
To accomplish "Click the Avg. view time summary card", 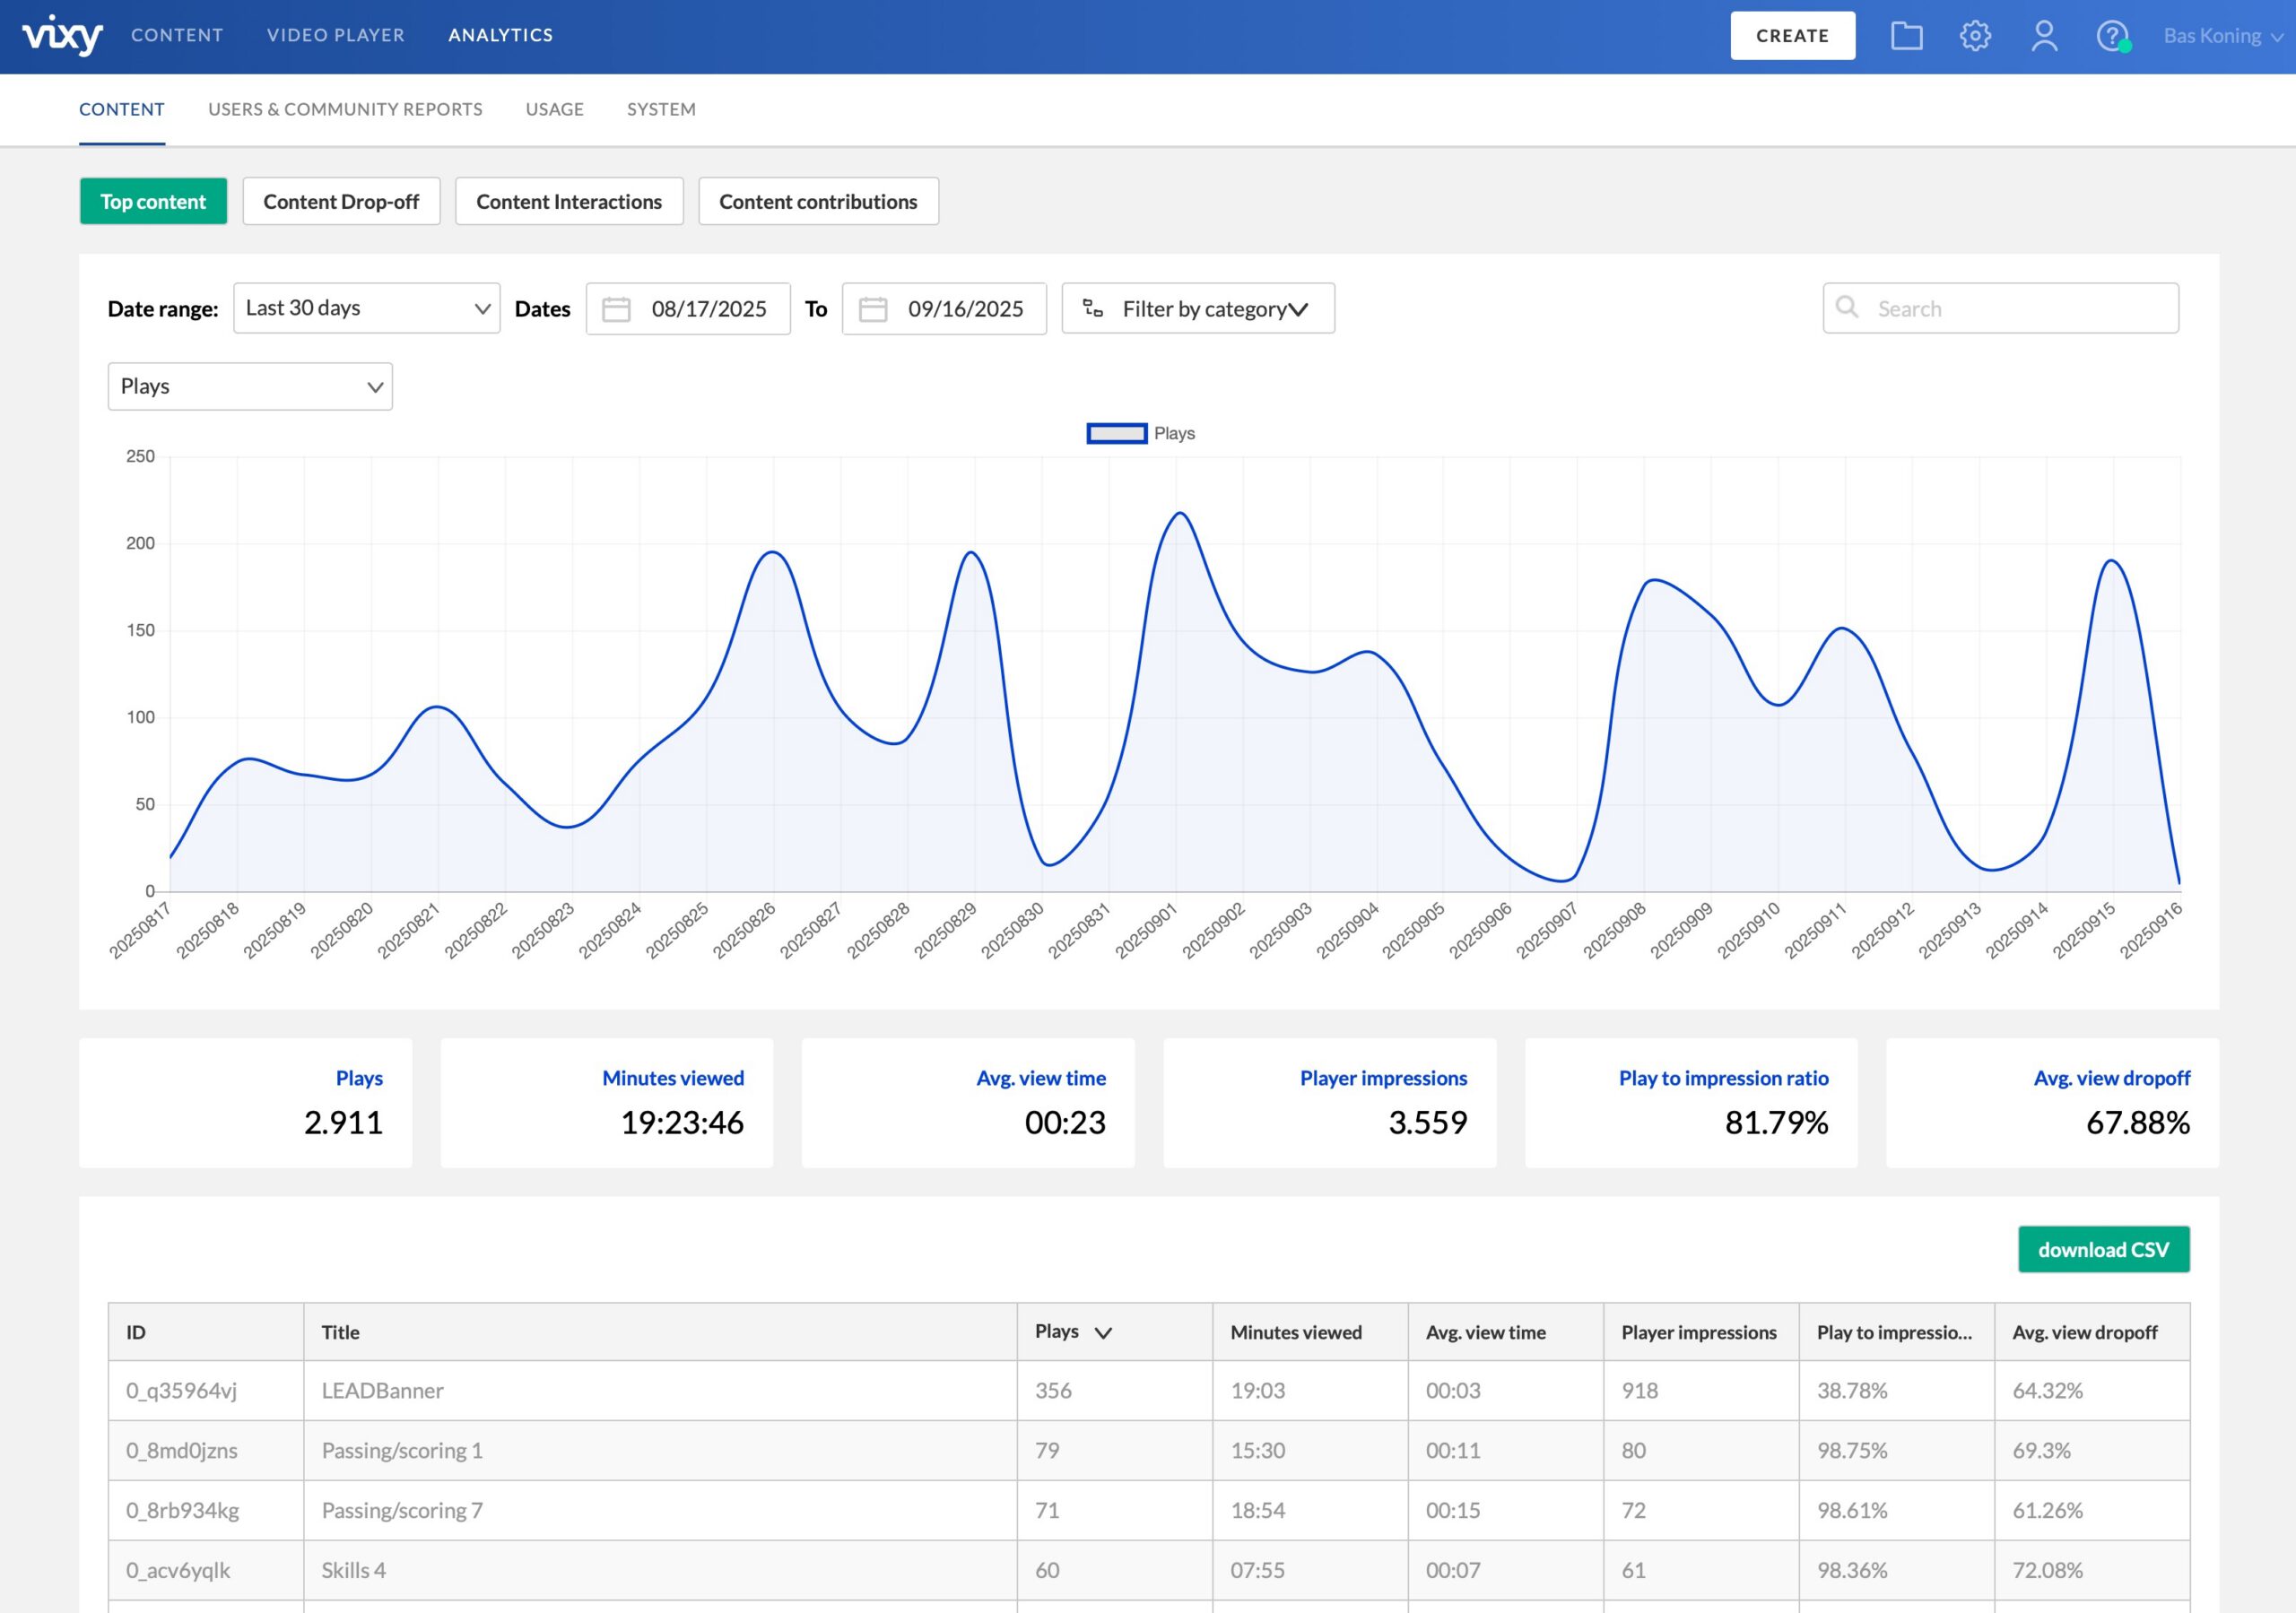I will click(x=968, y=1103).
